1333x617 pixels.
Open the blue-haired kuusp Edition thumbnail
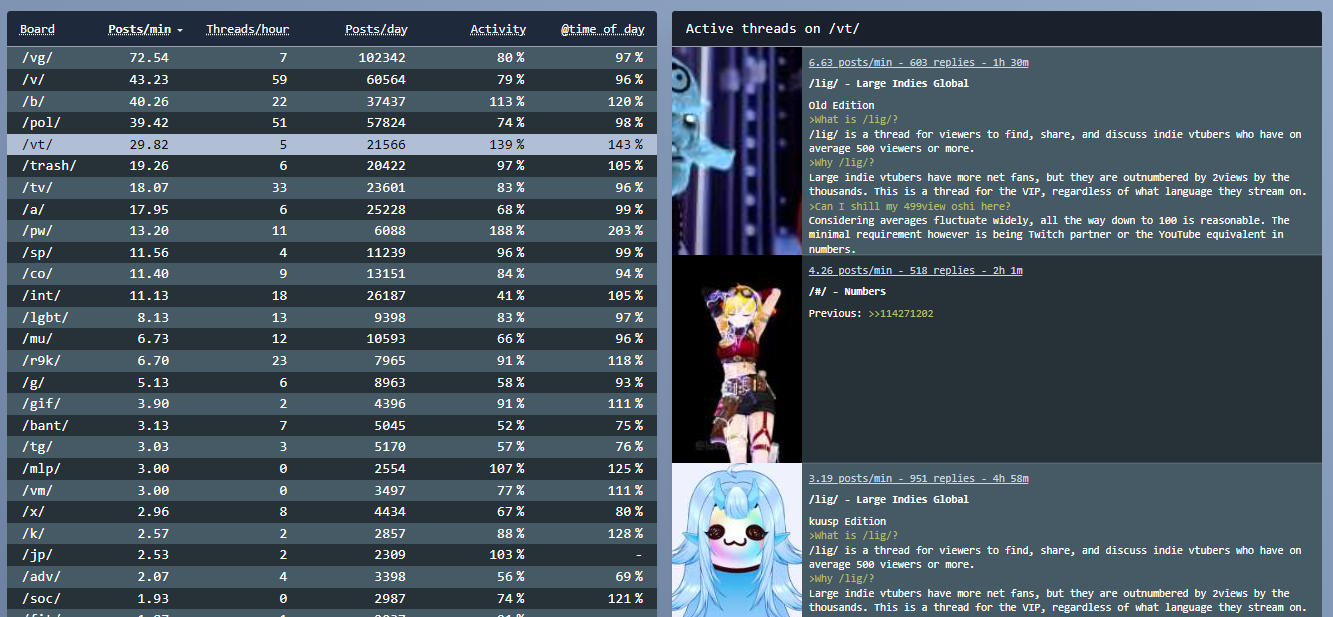tap(737, 540)
